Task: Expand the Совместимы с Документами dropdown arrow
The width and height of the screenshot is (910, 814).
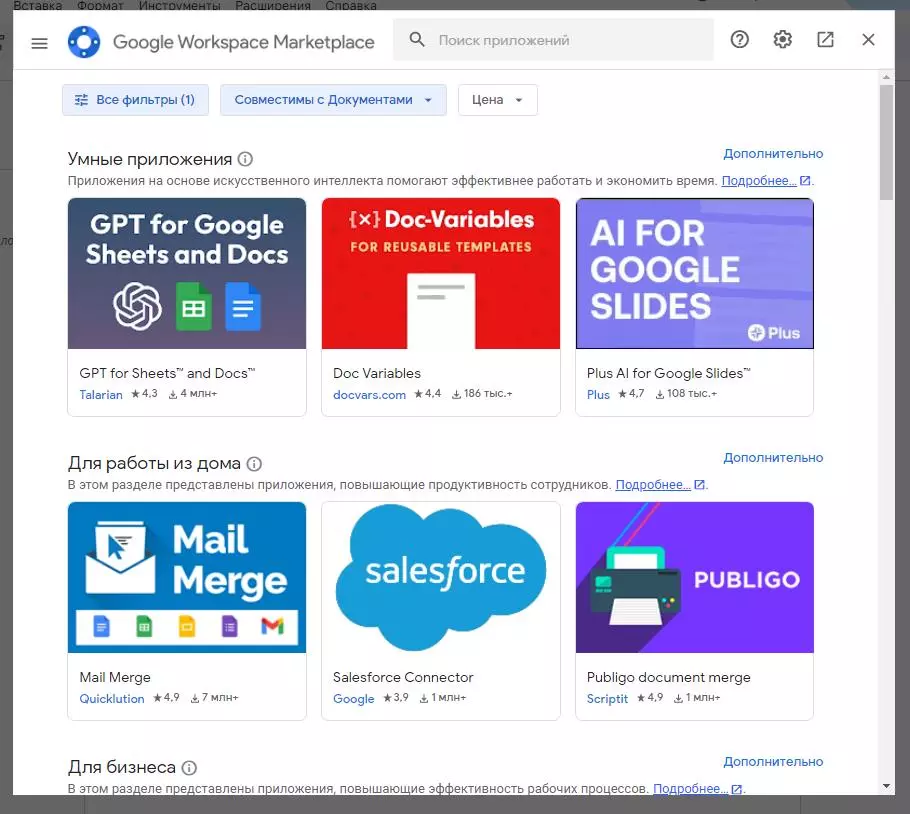Action: pos(428,100)
